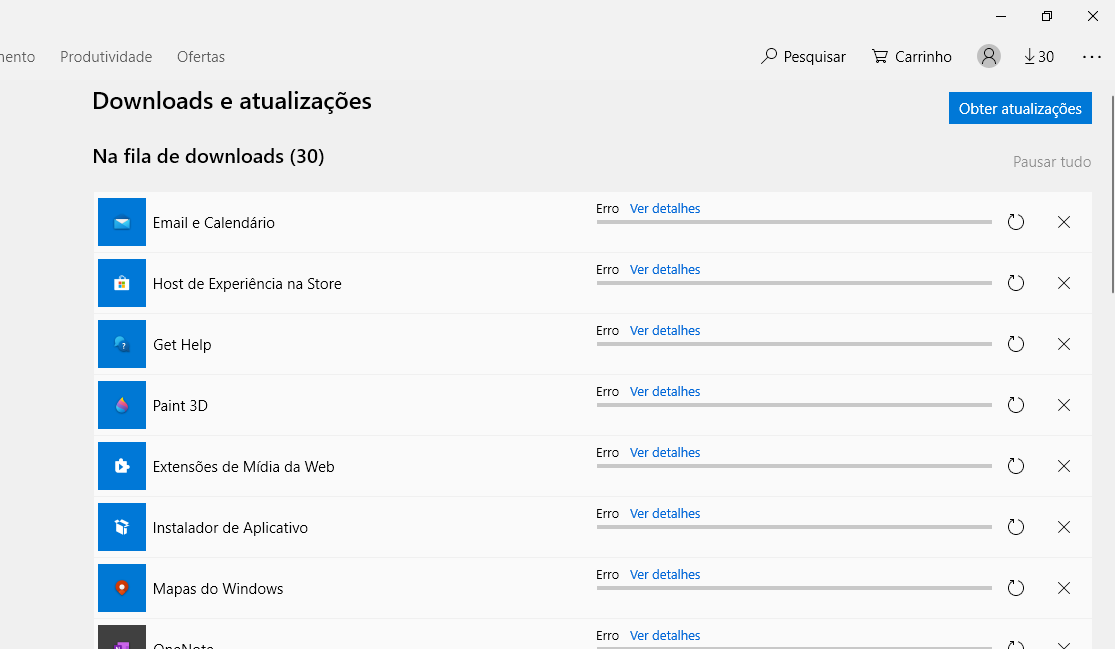Retry the Get Help download
The width and height of the screenshot is (1115, 649).
(x=1016, y=344)
